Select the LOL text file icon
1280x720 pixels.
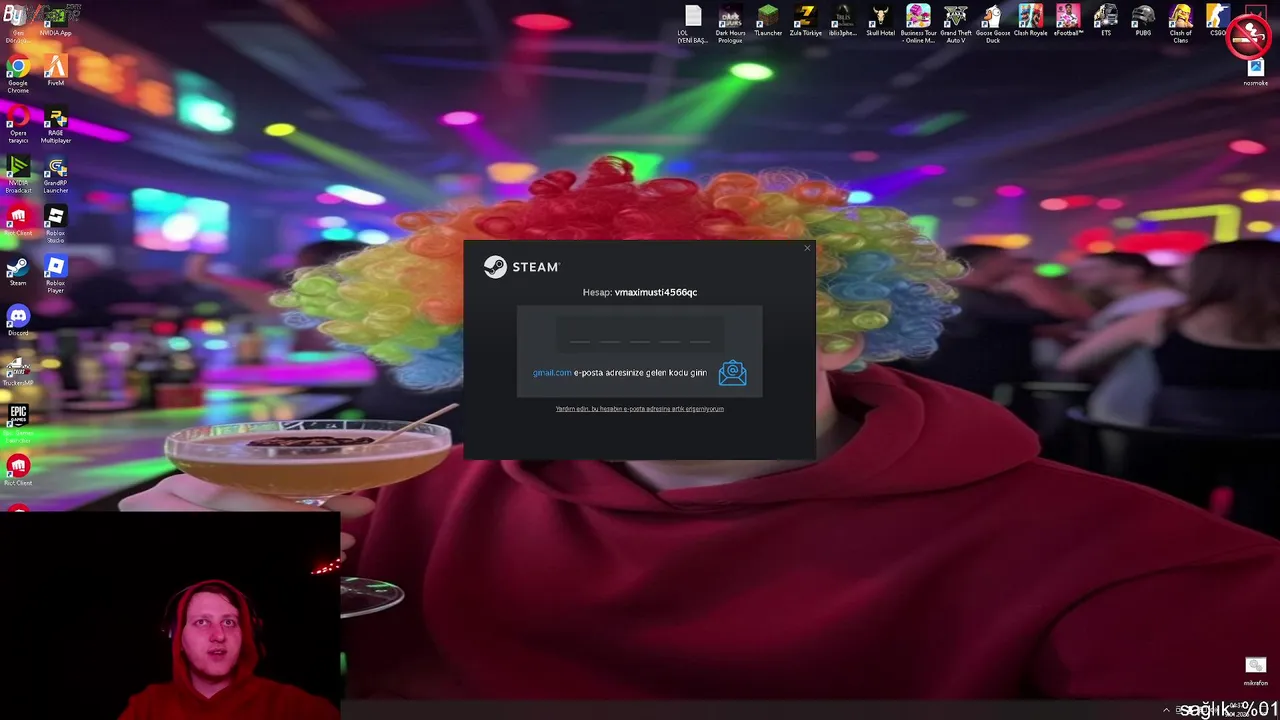(x=693, y=24)
